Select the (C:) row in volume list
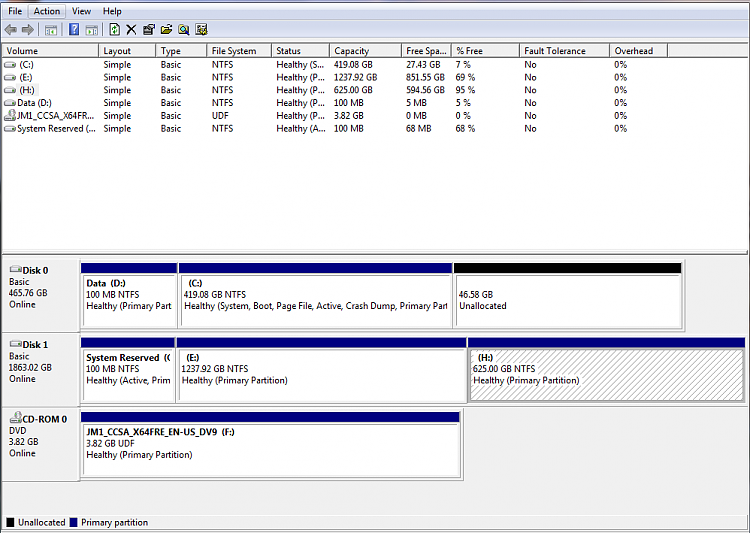This screenshot has height=533, width=750. pyautogui.click(x=335, y=65)
